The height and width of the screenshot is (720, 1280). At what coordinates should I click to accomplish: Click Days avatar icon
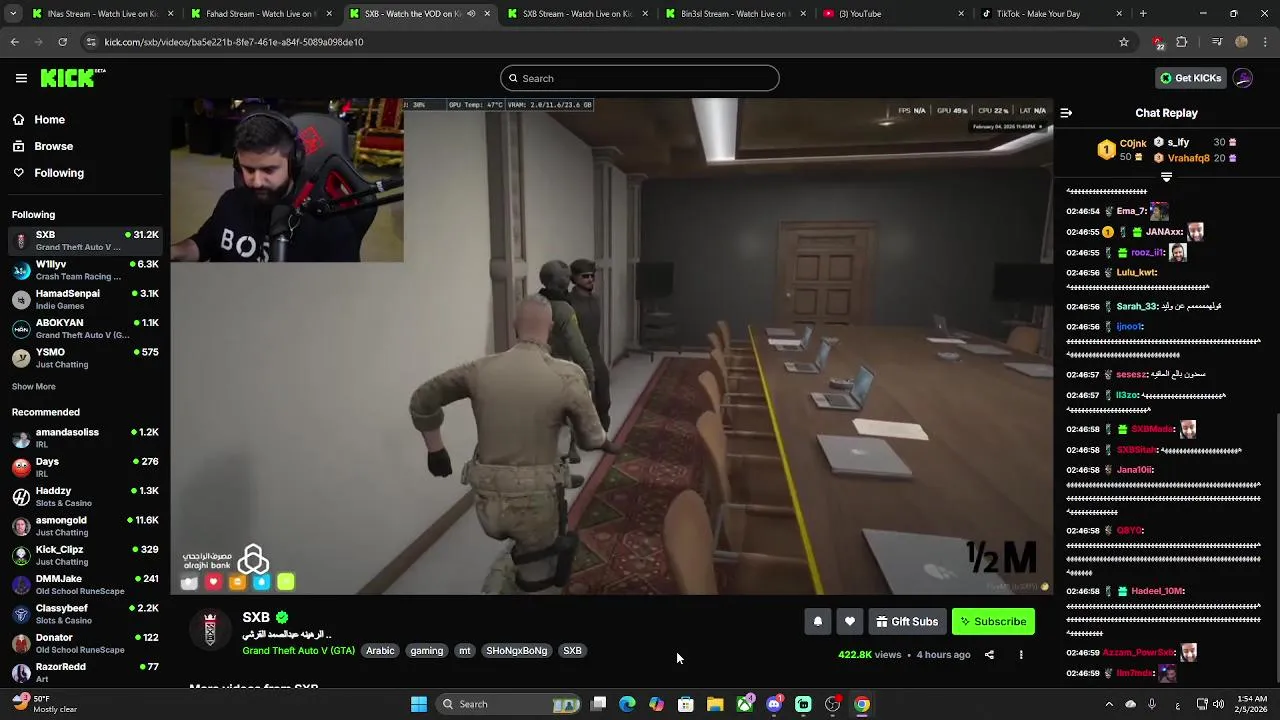pyautogui.click(x=21, y=467)
